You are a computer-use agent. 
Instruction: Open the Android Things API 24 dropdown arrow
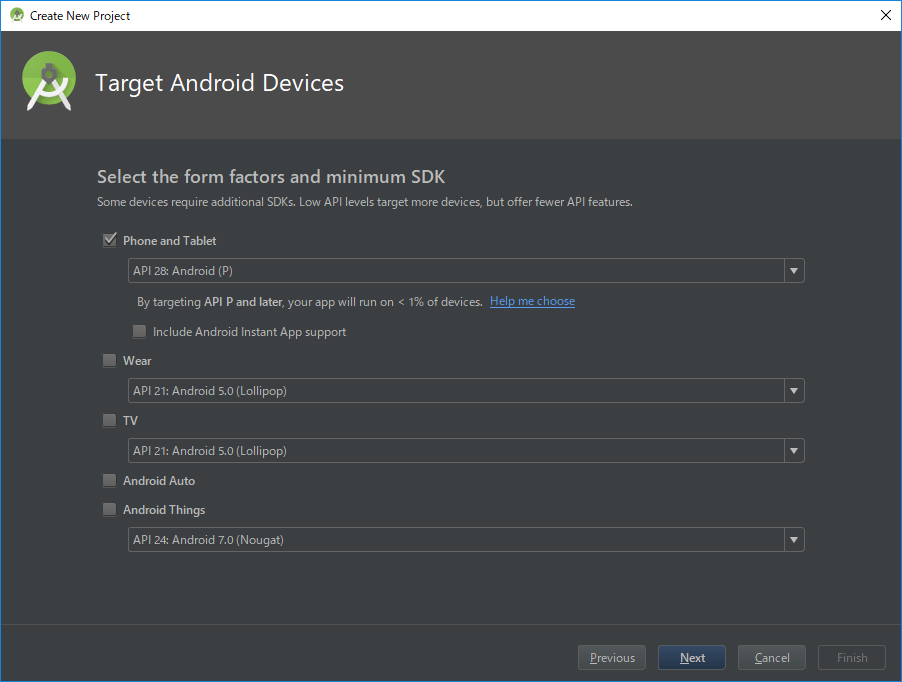pos(794,540)
